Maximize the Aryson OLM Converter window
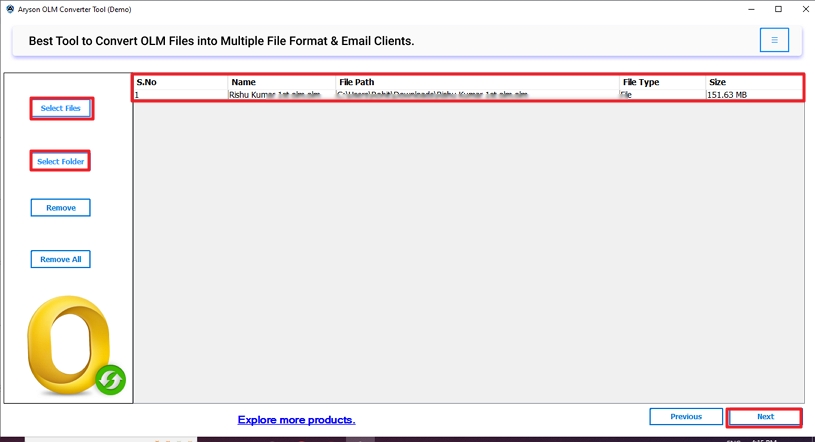The height and width of the screenshot is (442, 815). click(x=778, y=9)
